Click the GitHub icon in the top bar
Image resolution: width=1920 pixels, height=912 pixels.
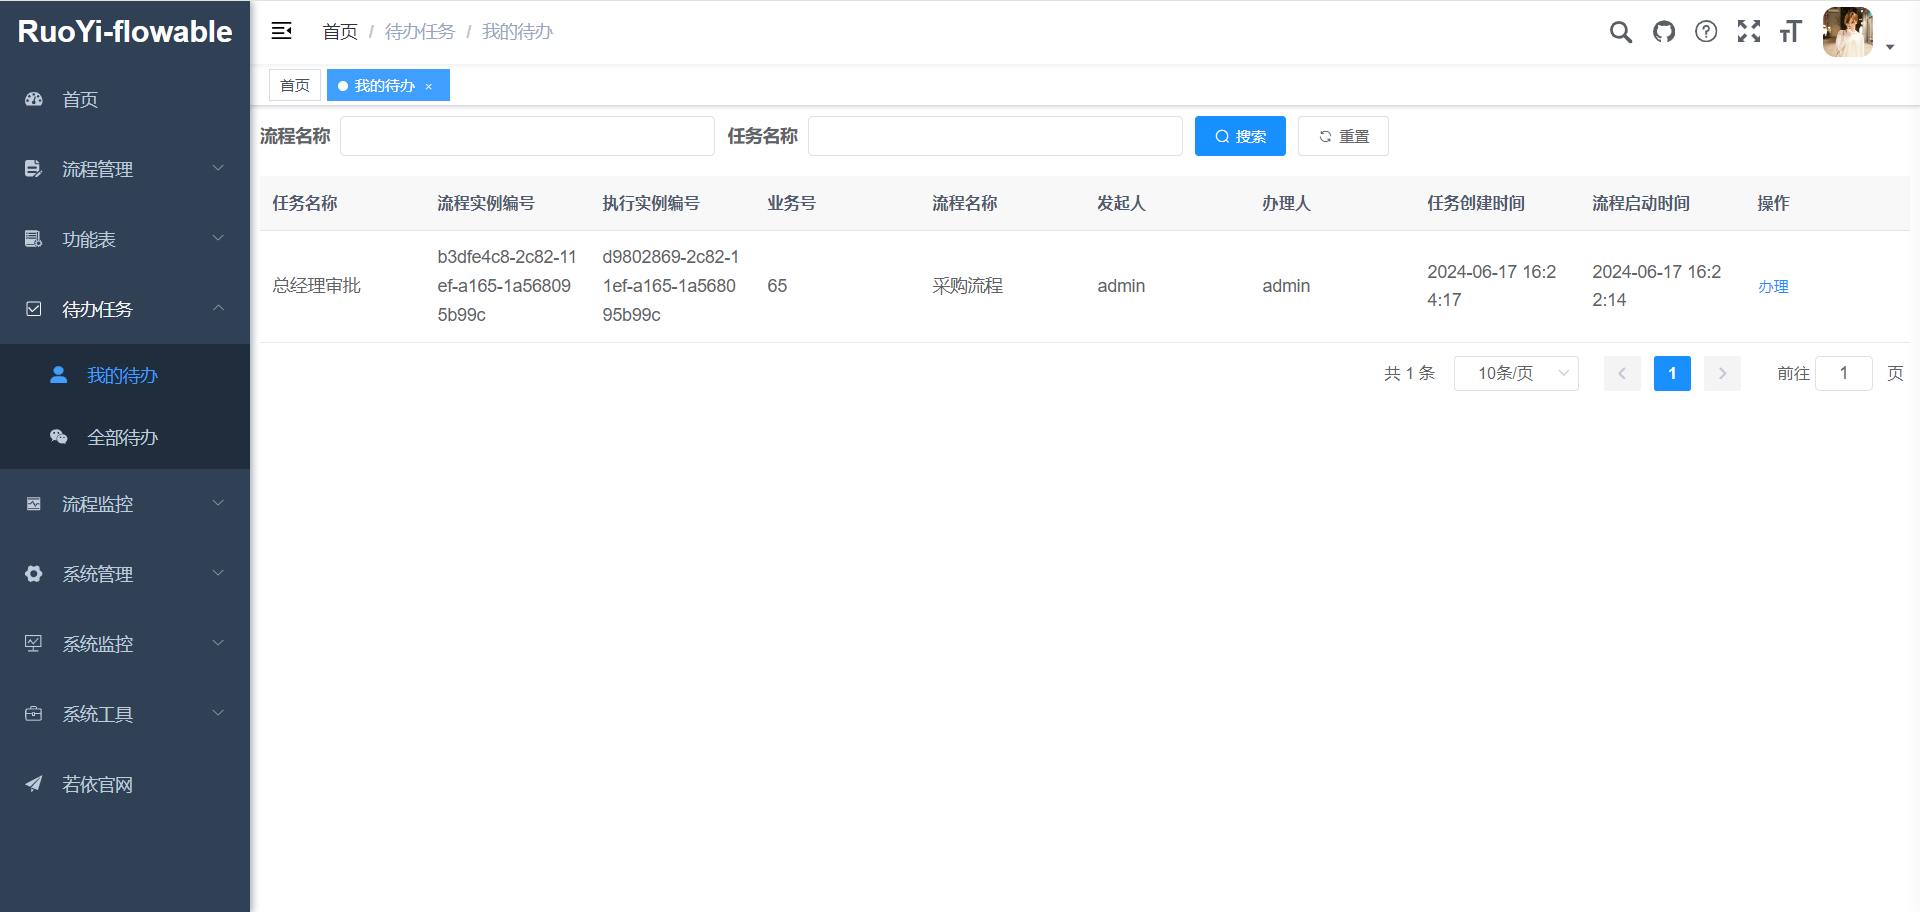[1663, 31]
